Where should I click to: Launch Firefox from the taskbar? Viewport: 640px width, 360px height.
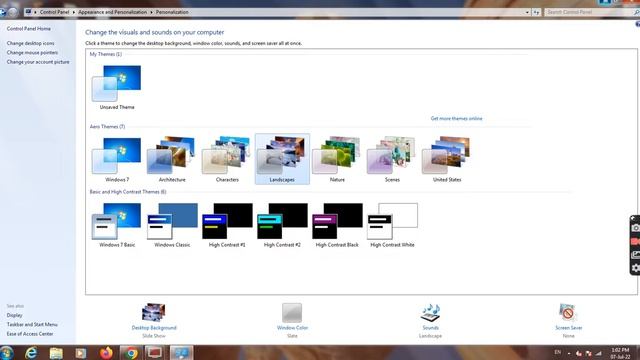106,353
